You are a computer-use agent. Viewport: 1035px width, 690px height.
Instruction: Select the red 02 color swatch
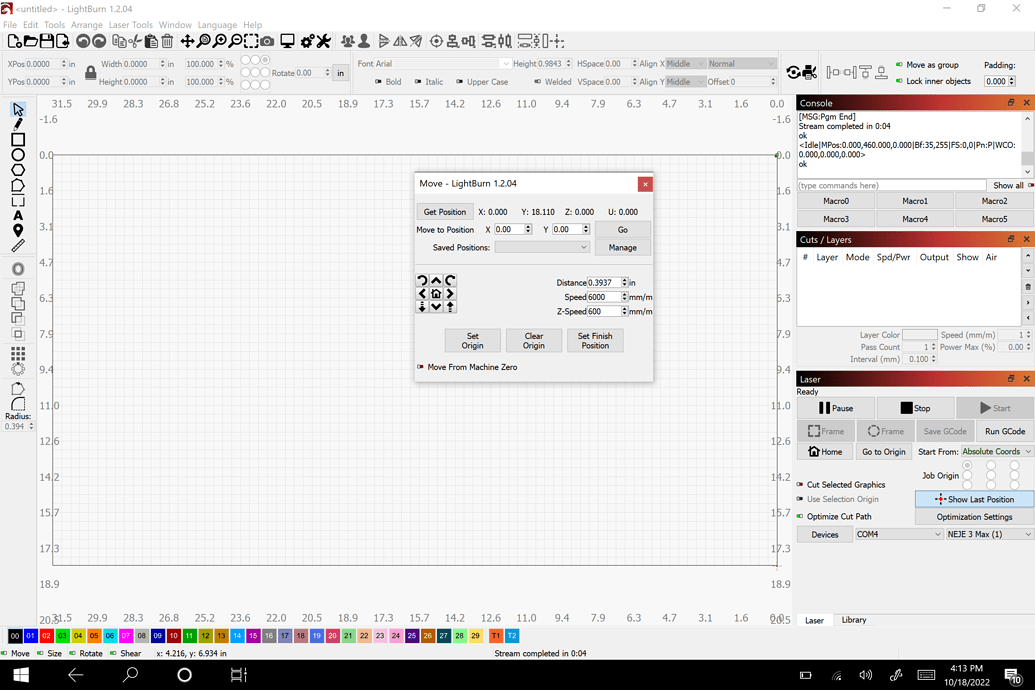click(x=46, y=636)
